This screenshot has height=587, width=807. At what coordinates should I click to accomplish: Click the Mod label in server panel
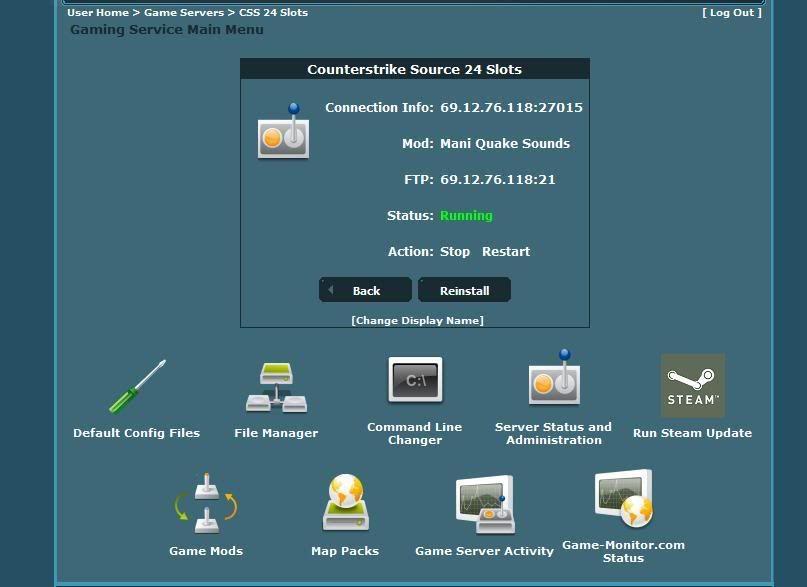click(x=418, y=144)
